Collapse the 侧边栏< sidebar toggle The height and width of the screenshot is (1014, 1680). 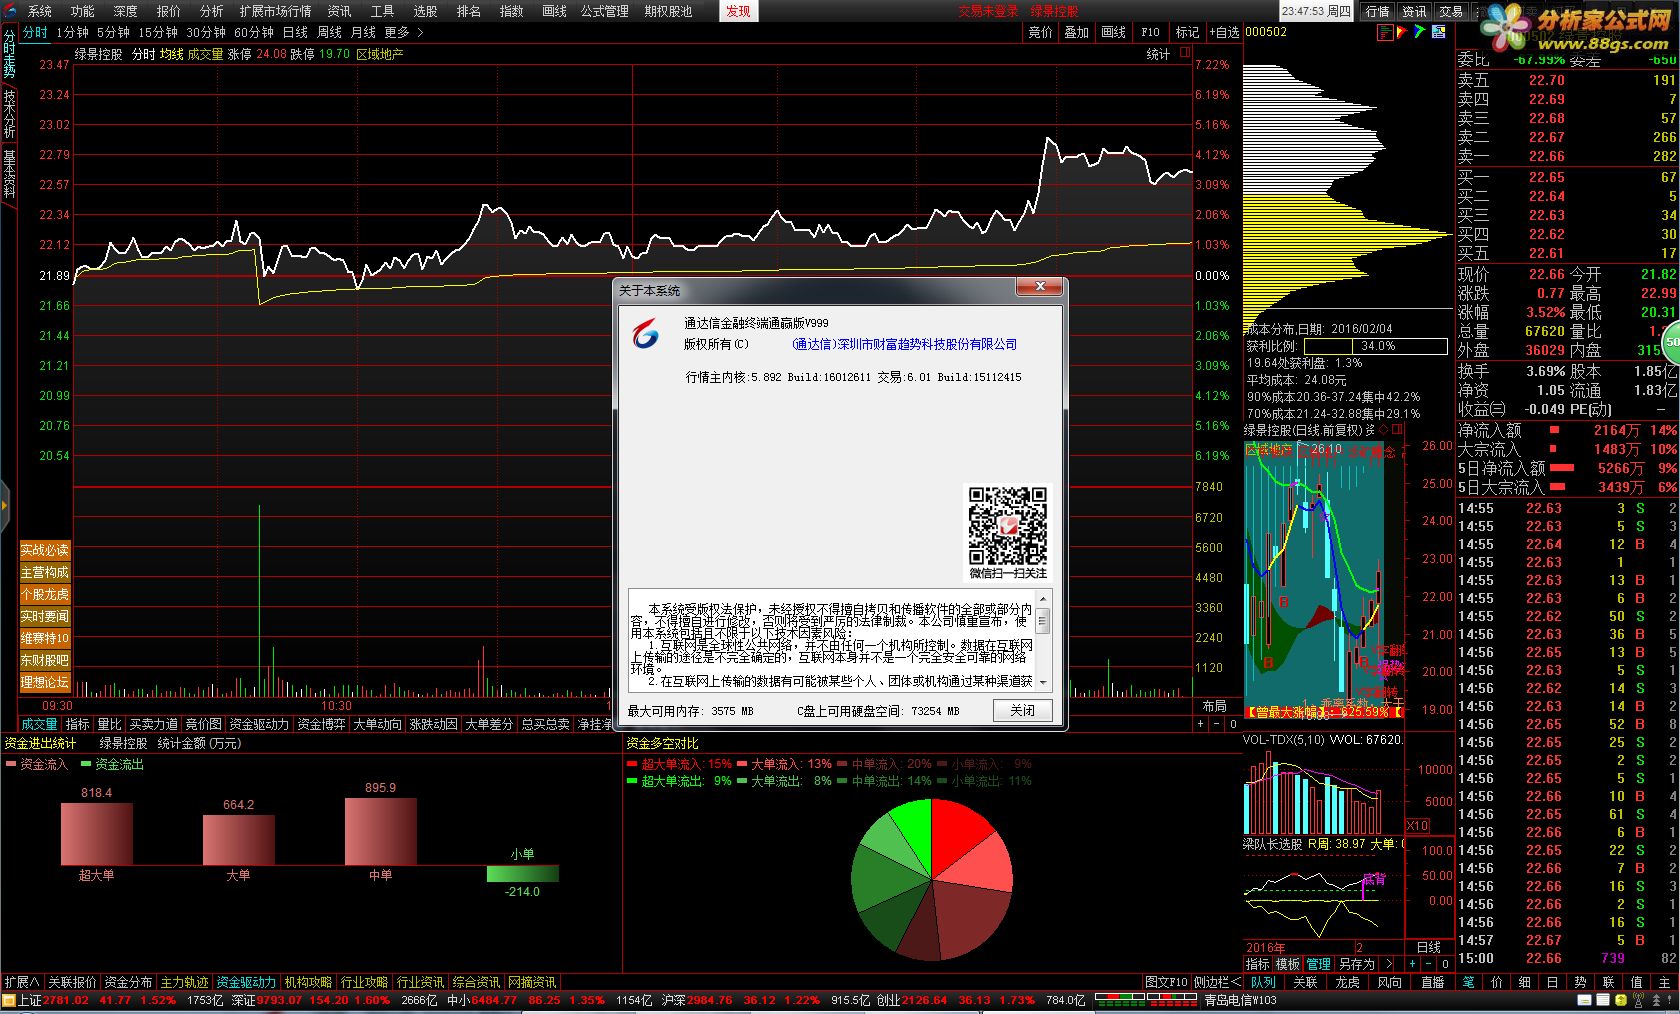click(1216, 982)
